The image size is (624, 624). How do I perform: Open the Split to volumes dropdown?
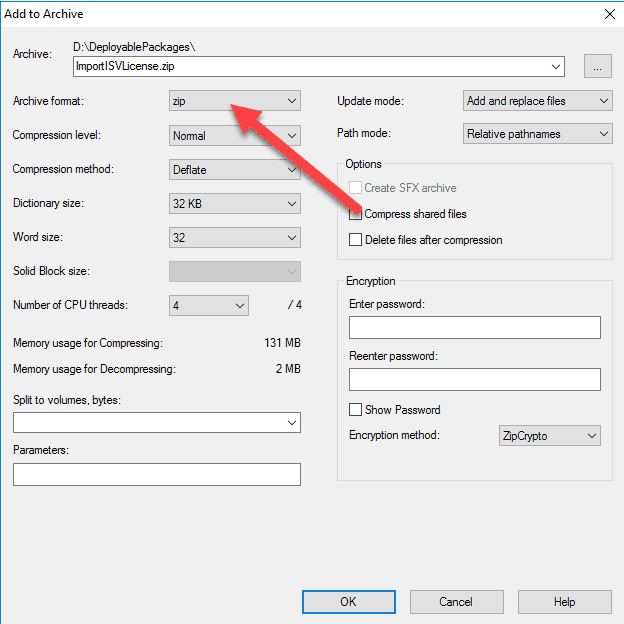(157, 423)
